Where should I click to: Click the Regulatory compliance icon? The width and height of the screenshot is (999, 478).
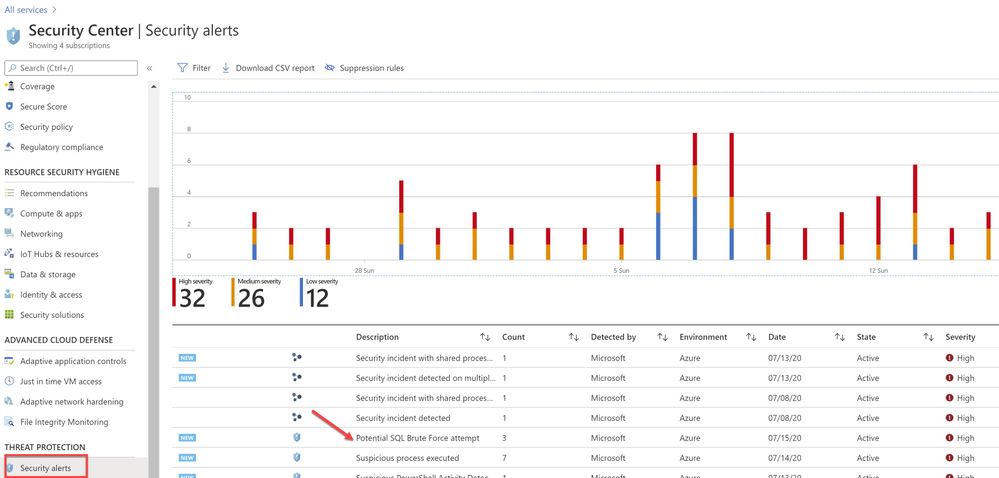pyautogui.click(x=9, y=147)
